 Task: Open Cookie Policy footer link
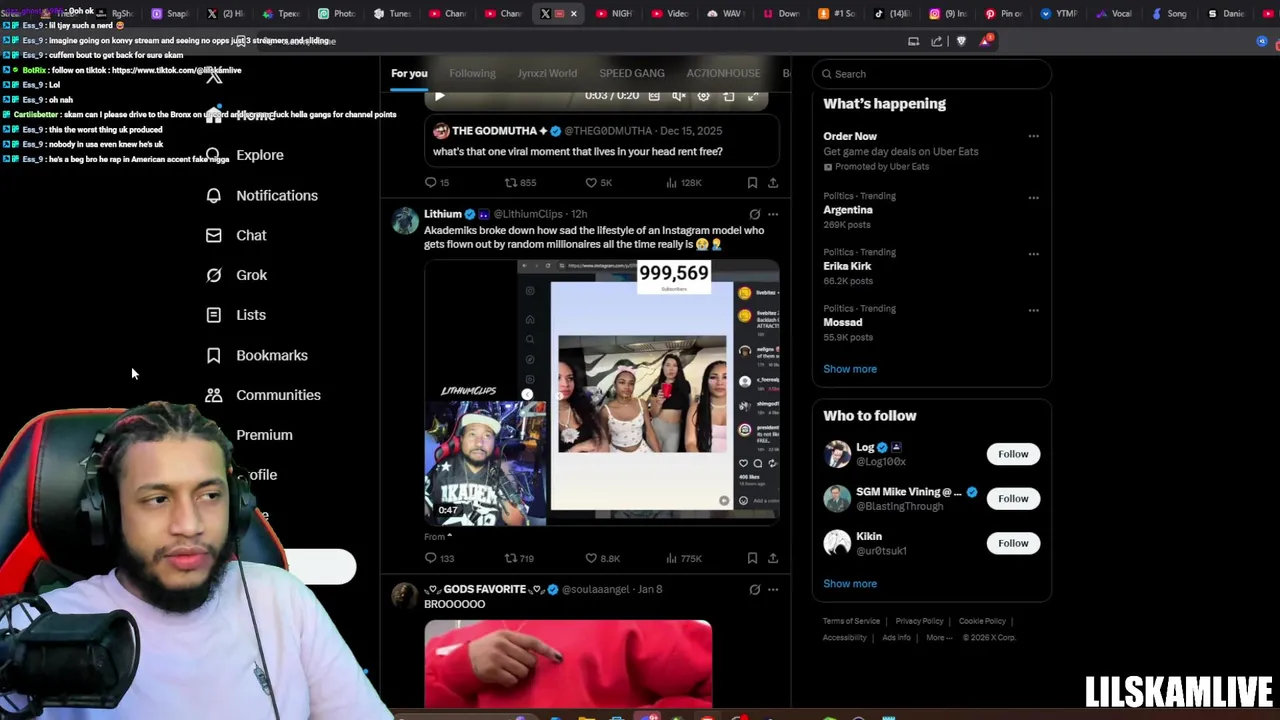[982, 621]
